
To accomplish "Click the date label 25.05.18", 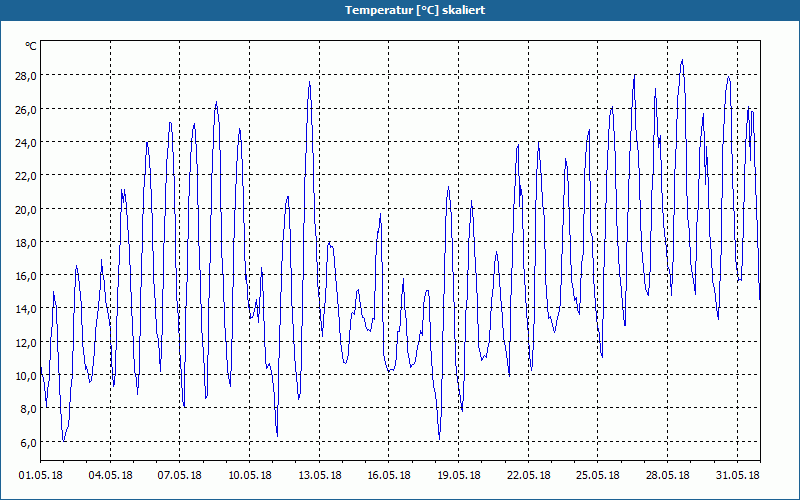I will pos(597,476).
